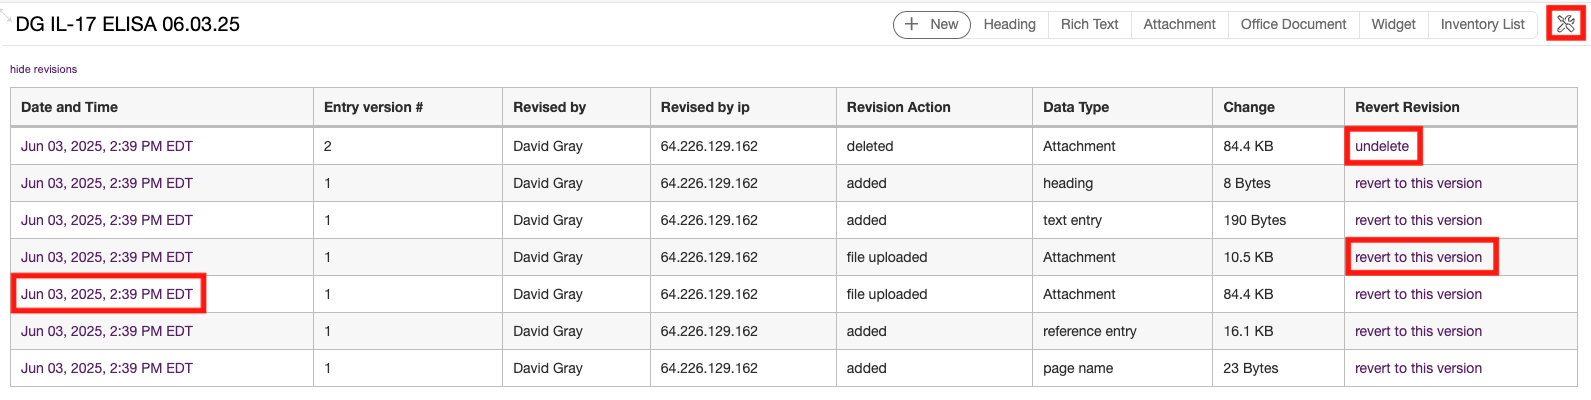Revert to the page name version
The height and width of the screenshot is (400, 1591).
pyautogui.click(x=1418, y=368)
